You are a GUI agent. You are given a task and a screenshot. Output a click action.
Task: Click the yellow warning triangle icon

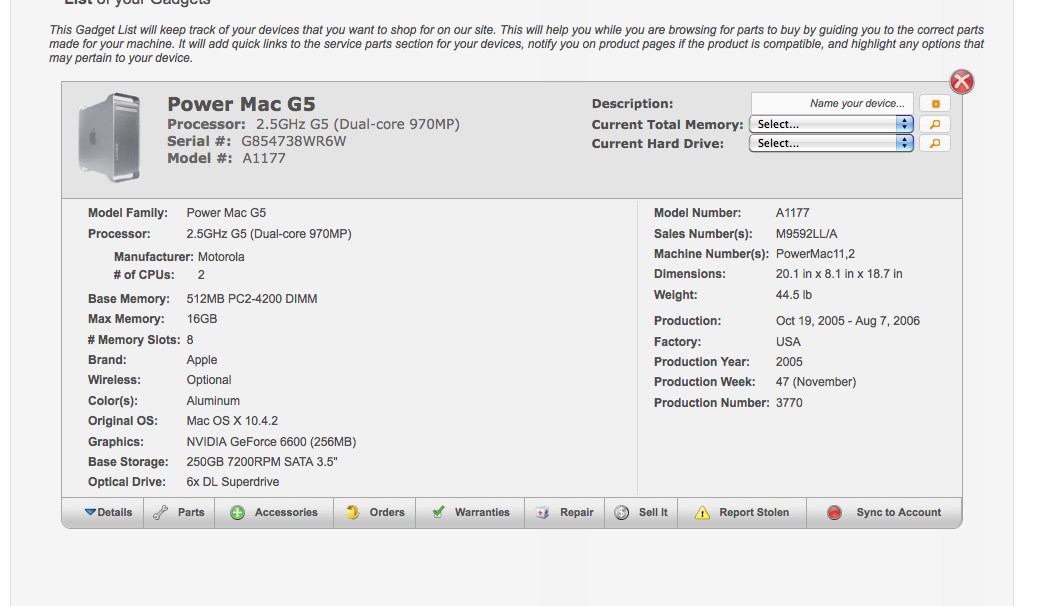(x=702, y=513)
